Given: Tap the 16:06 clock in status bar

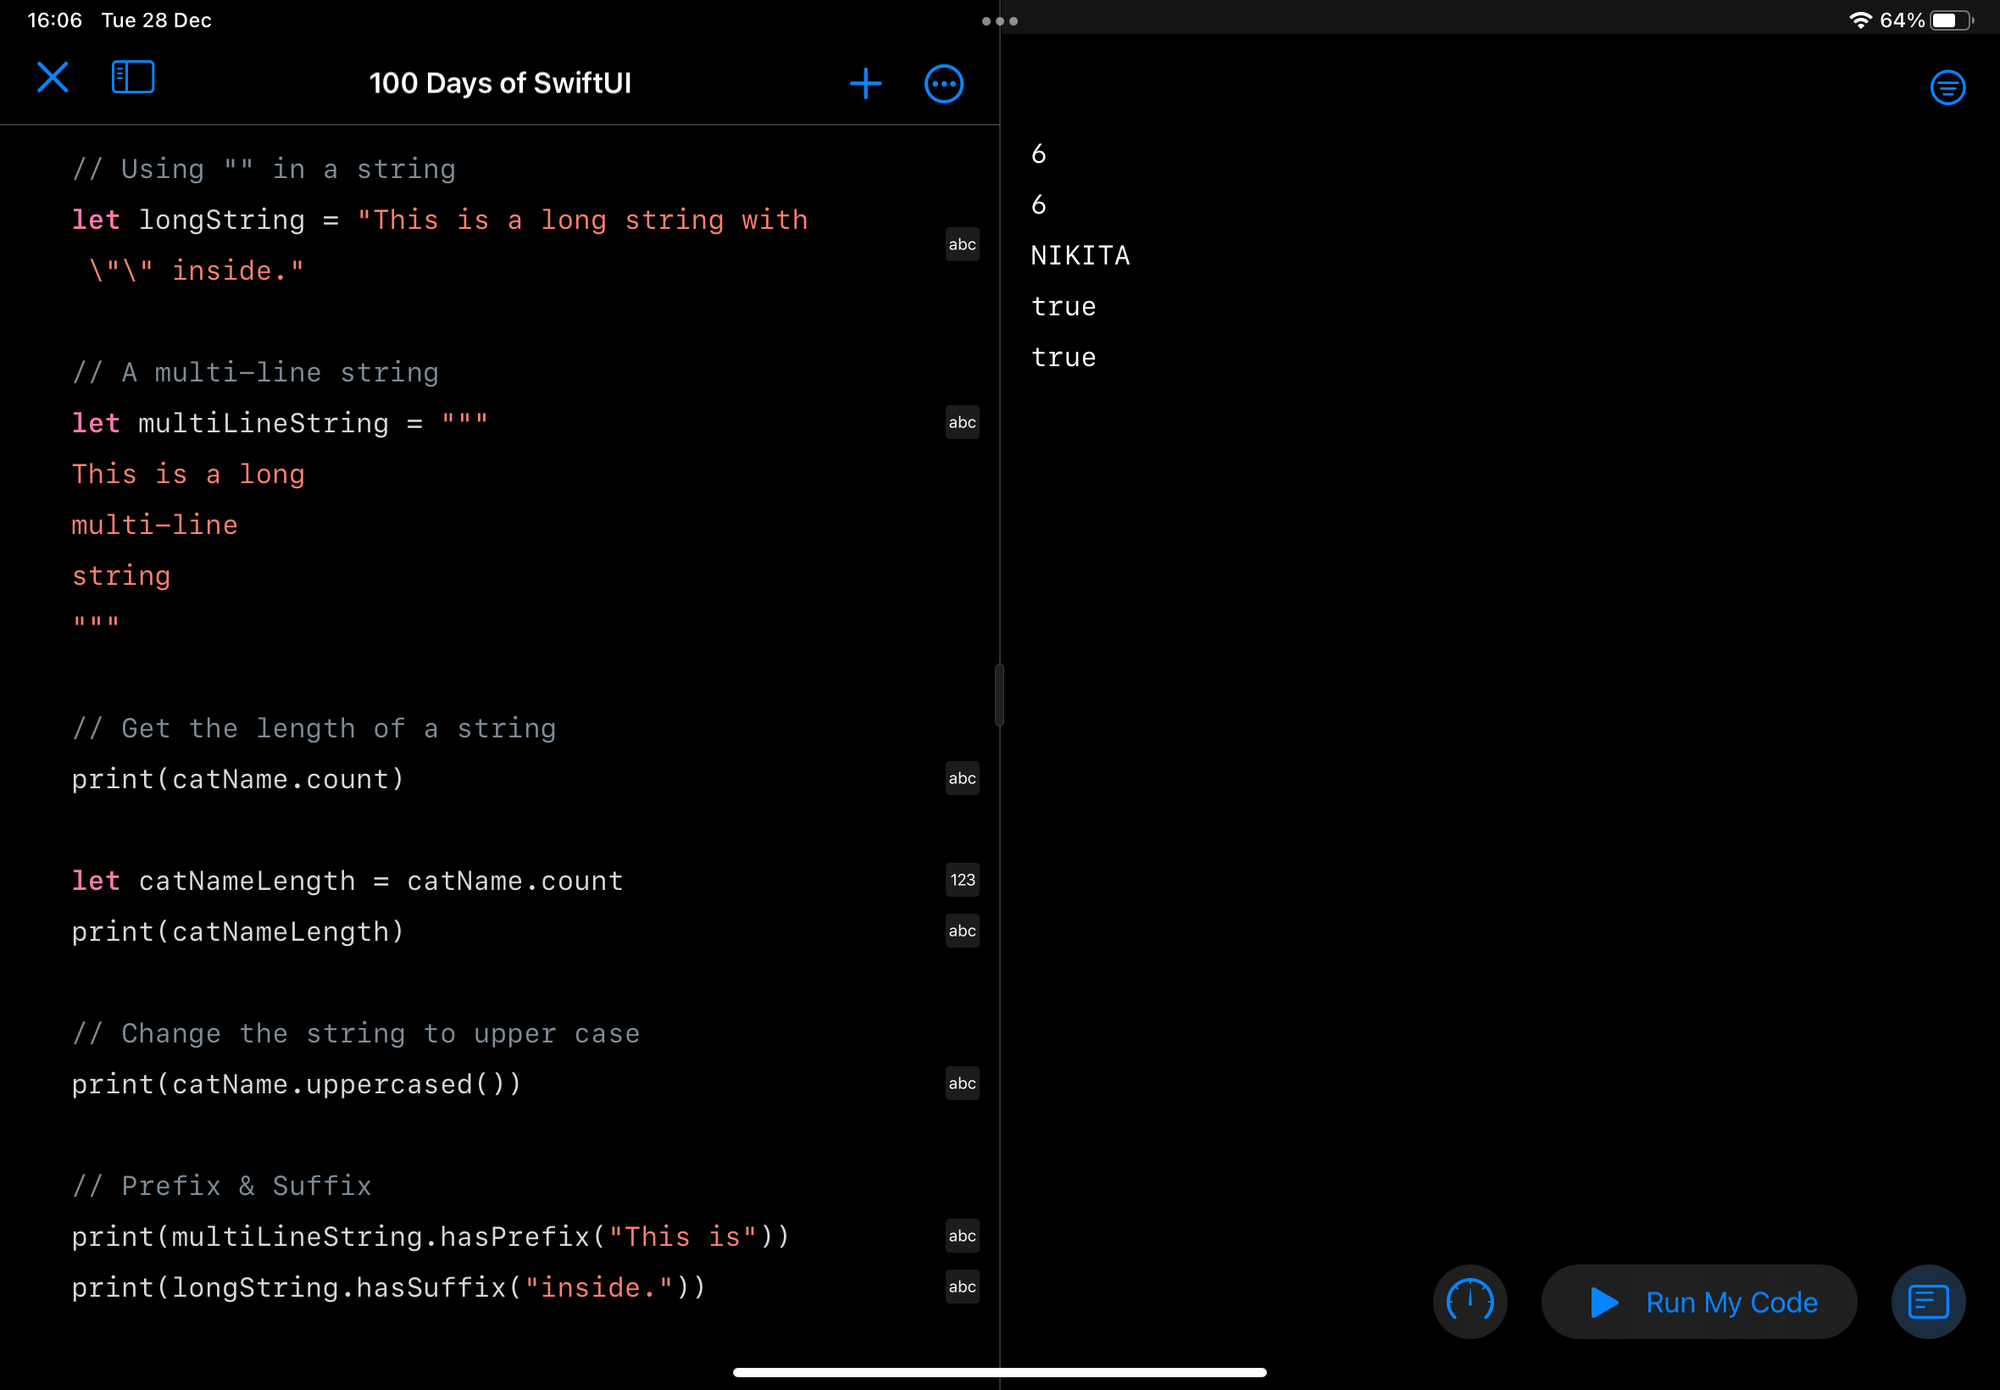Looking at the screenshot, I should click(x=54, y=20).
